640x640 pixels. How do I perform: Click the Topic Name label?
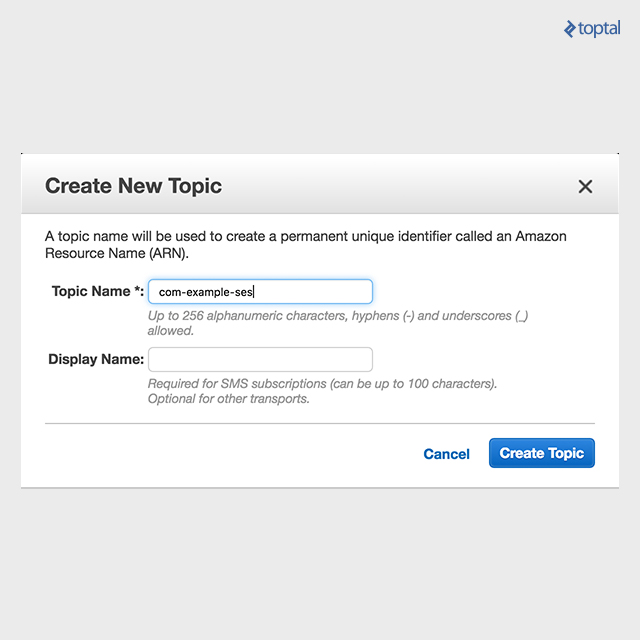pyautogui.click(x=91, y=292)
